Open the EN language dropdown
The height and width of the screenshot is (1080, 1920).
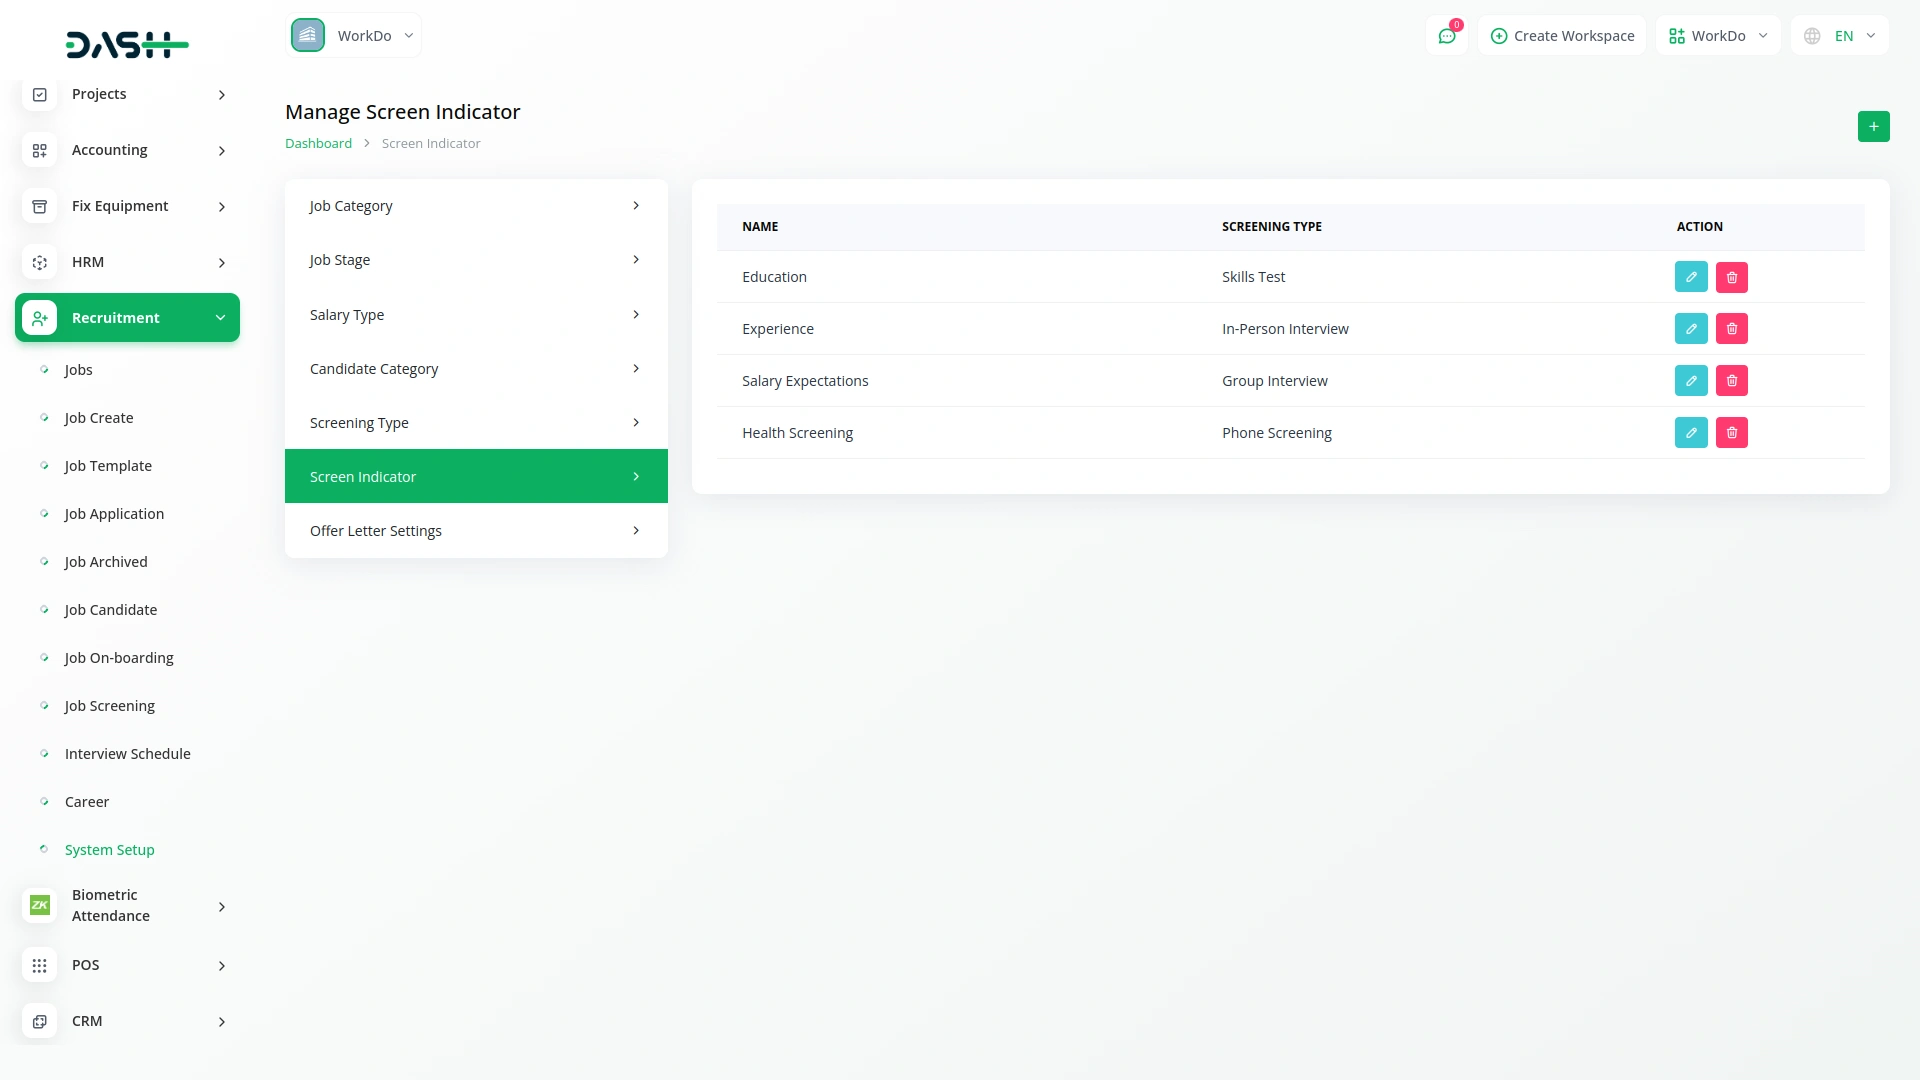click(x=1840, y=36)
